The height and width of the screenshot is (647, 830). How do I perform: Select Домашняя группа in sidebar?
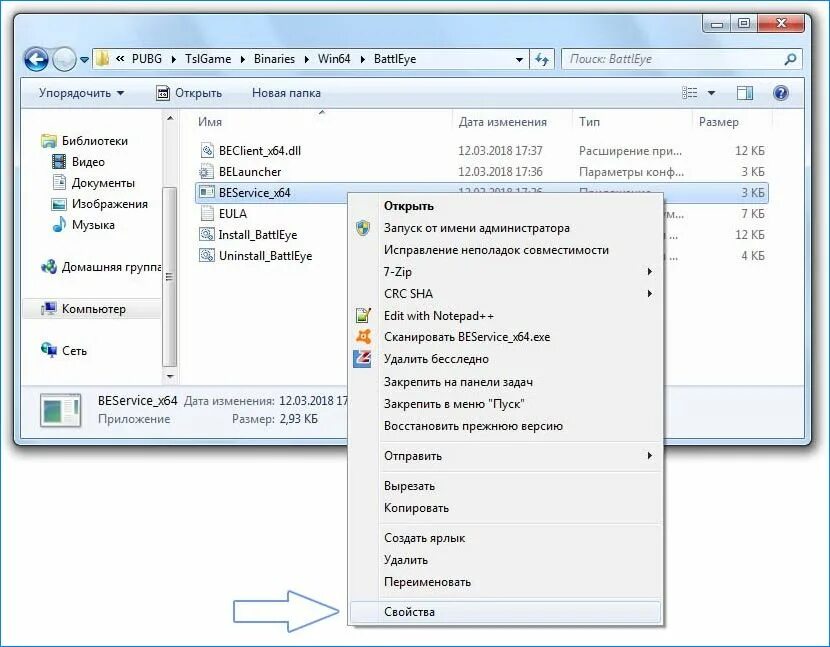click(101, 267)
